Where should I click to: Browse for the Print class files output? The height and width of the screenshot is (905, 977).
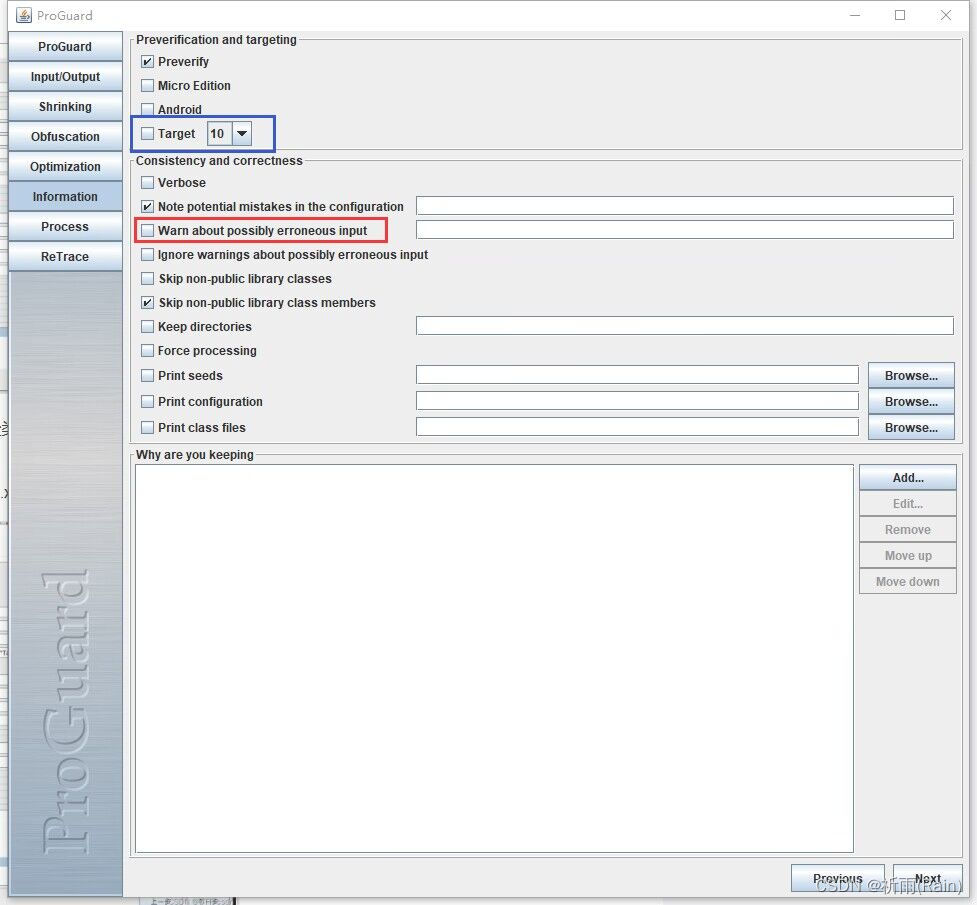pyautogui.click(x=911, y=428)
